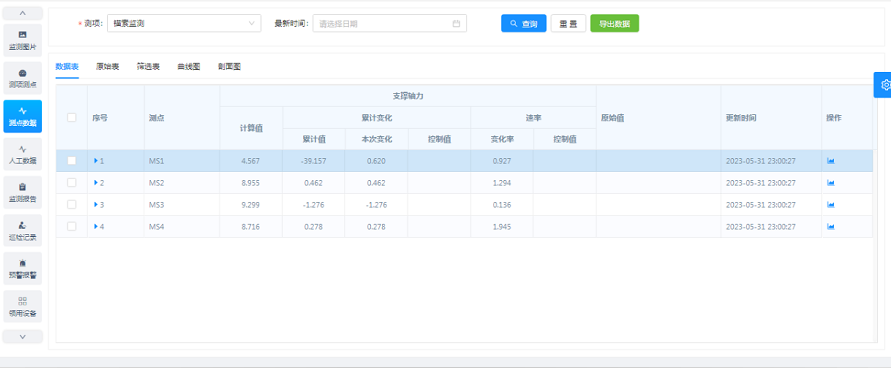
Task: Expand row 1 with the blue triangle
Action: (96, 161)
